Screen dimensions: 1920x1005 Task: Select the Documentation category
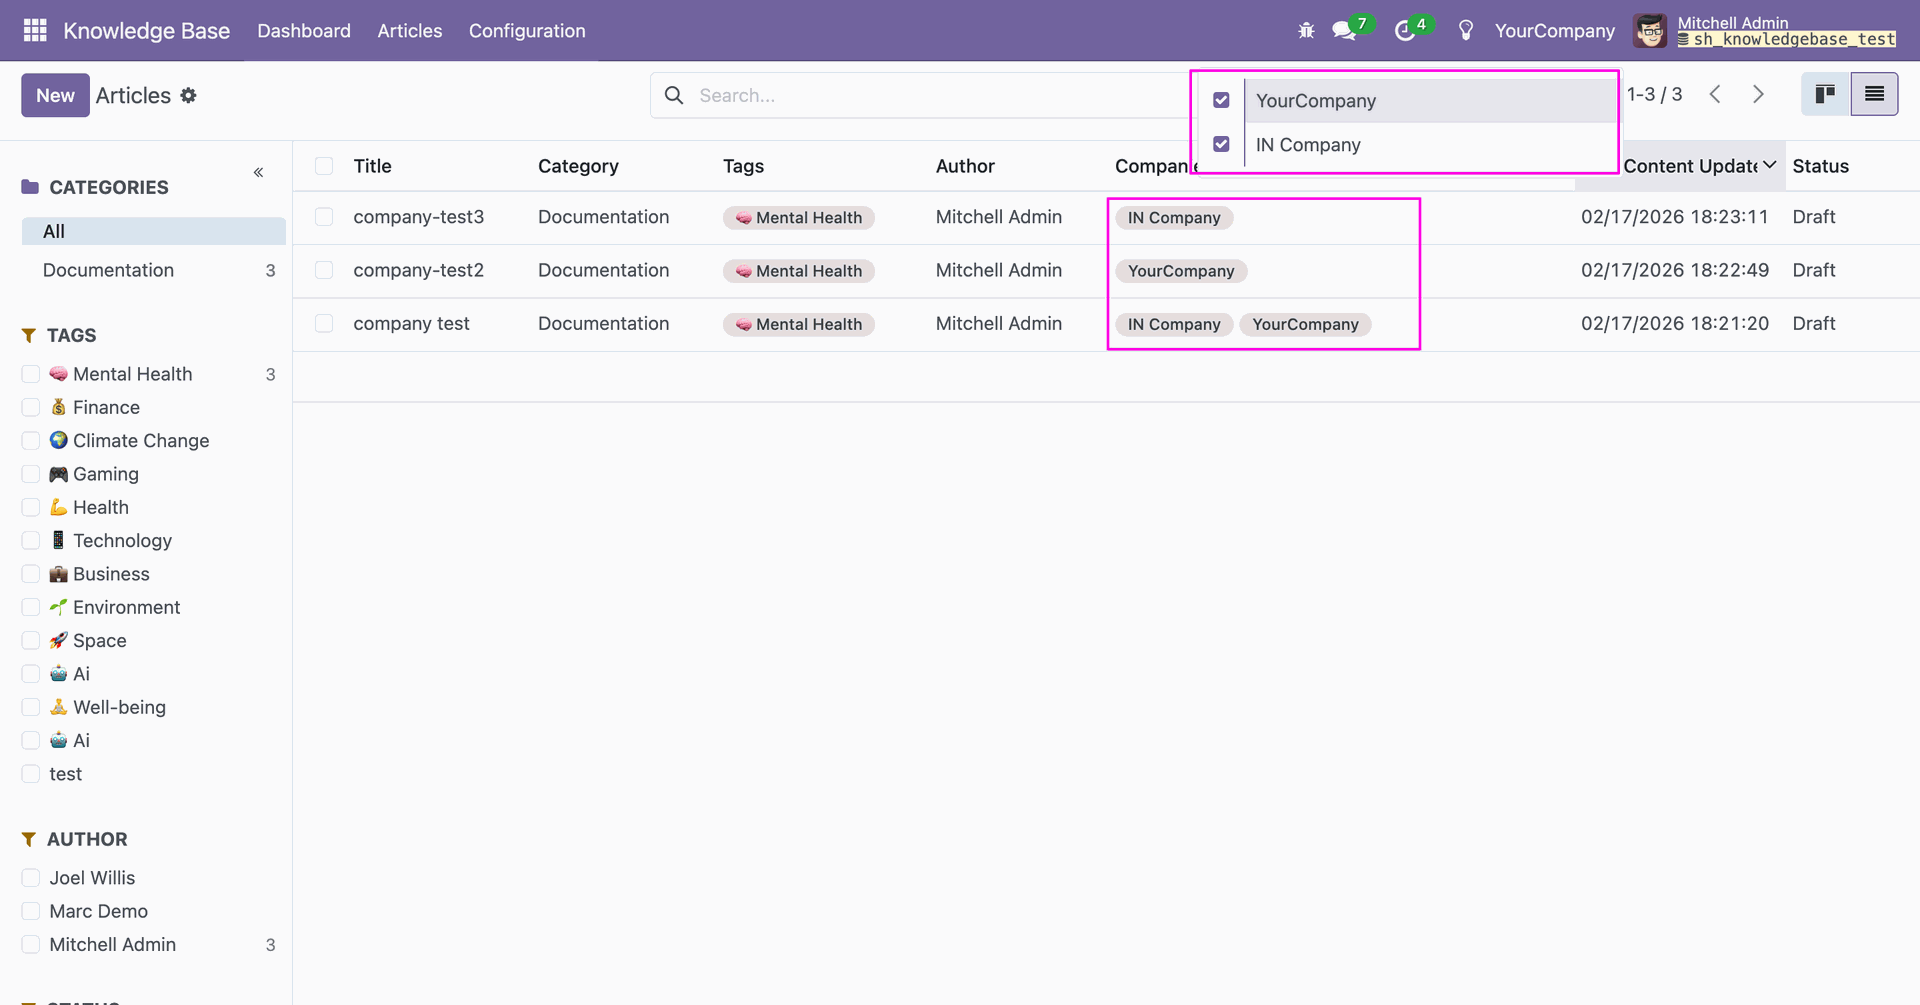coord(108,270)
